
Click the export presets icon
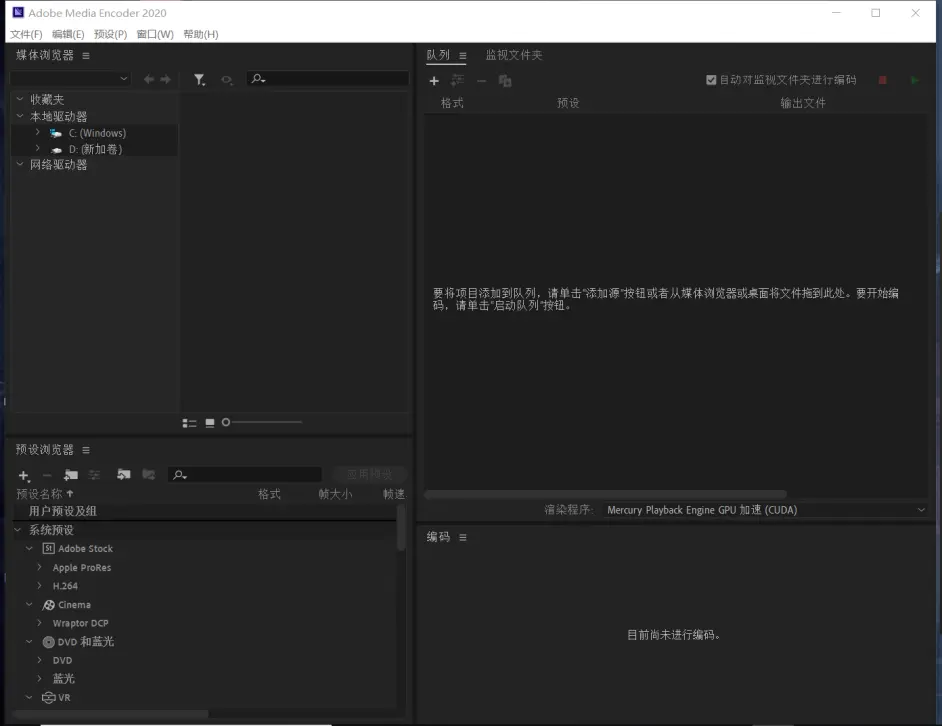point(148,475)
